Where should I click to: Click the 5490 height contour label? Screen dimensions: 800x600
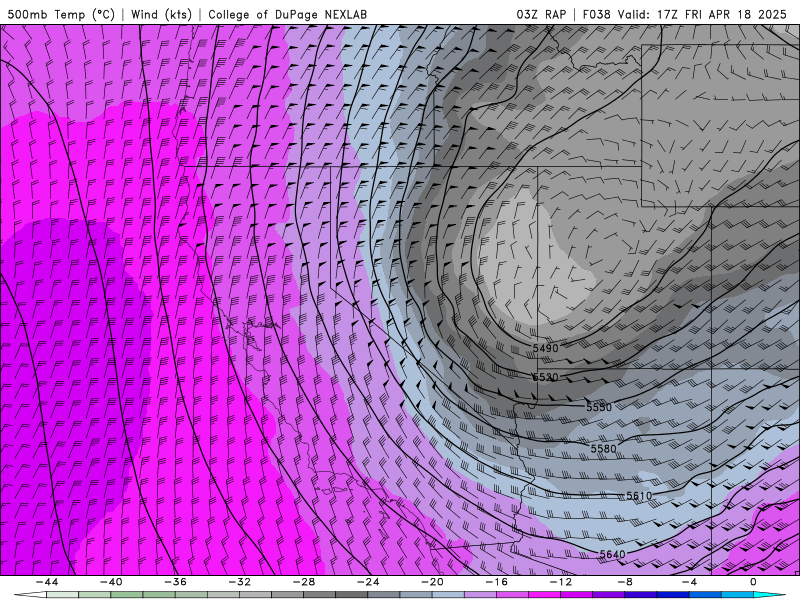click(545, 348)
